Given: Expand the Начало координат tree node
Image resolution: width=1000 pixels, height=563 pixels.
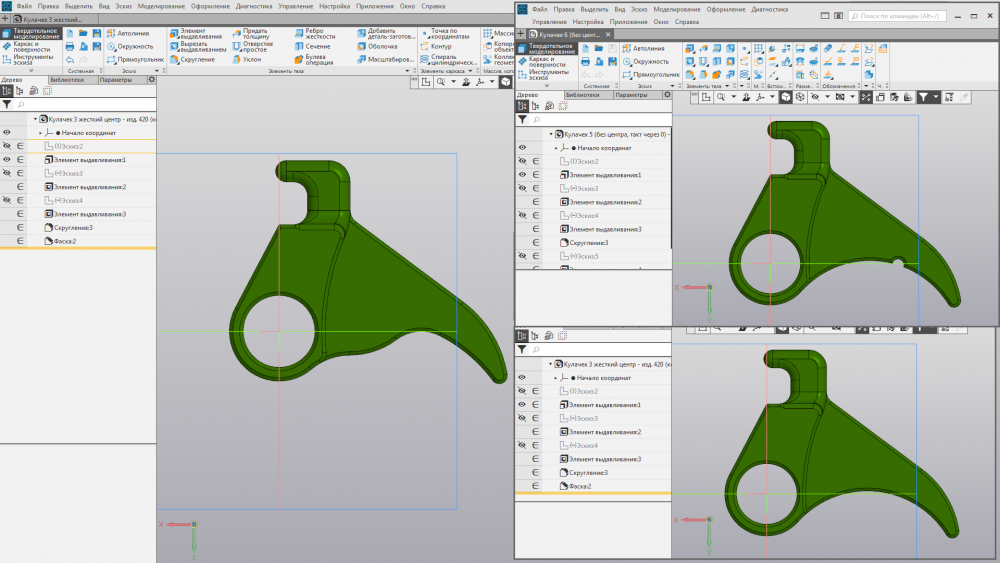Looking at the screenshot, I should tap(40, 132).
